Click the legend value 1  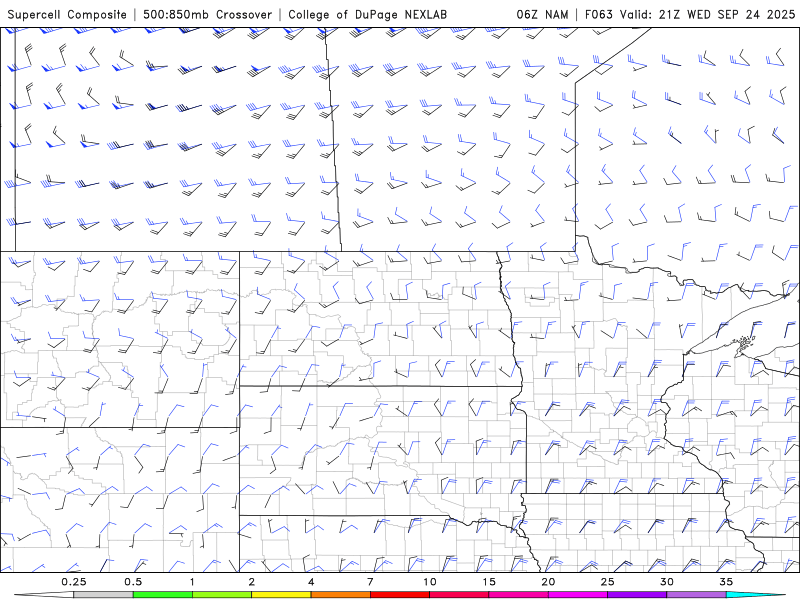(192, 582)
